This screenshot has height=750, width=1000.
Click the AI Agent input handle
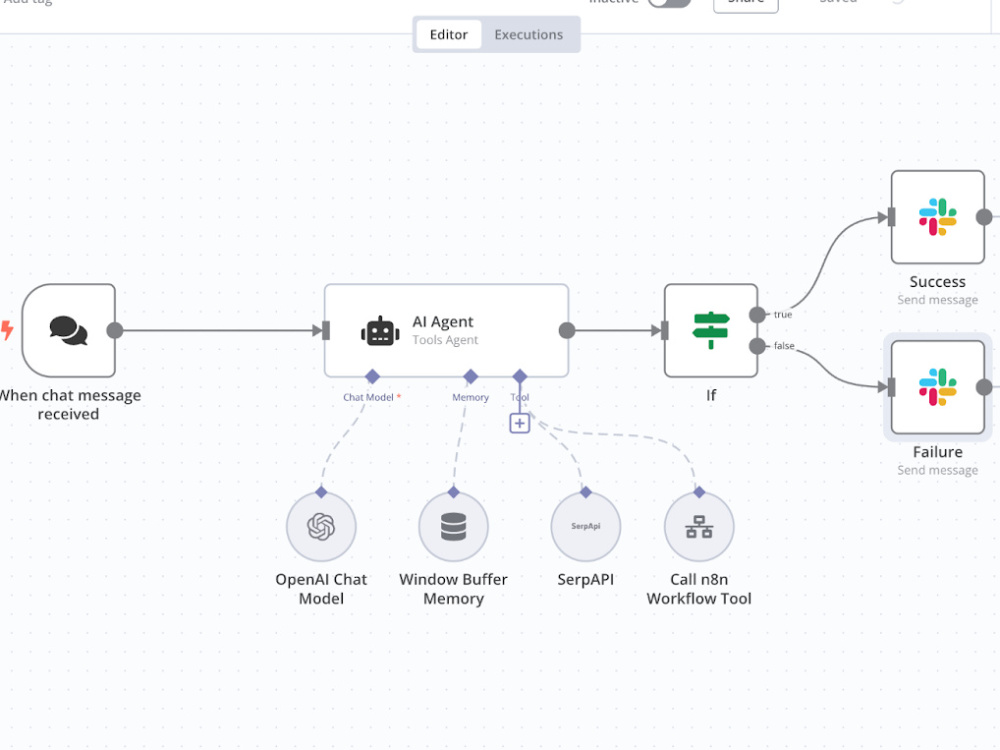click(x=326, y=330)
